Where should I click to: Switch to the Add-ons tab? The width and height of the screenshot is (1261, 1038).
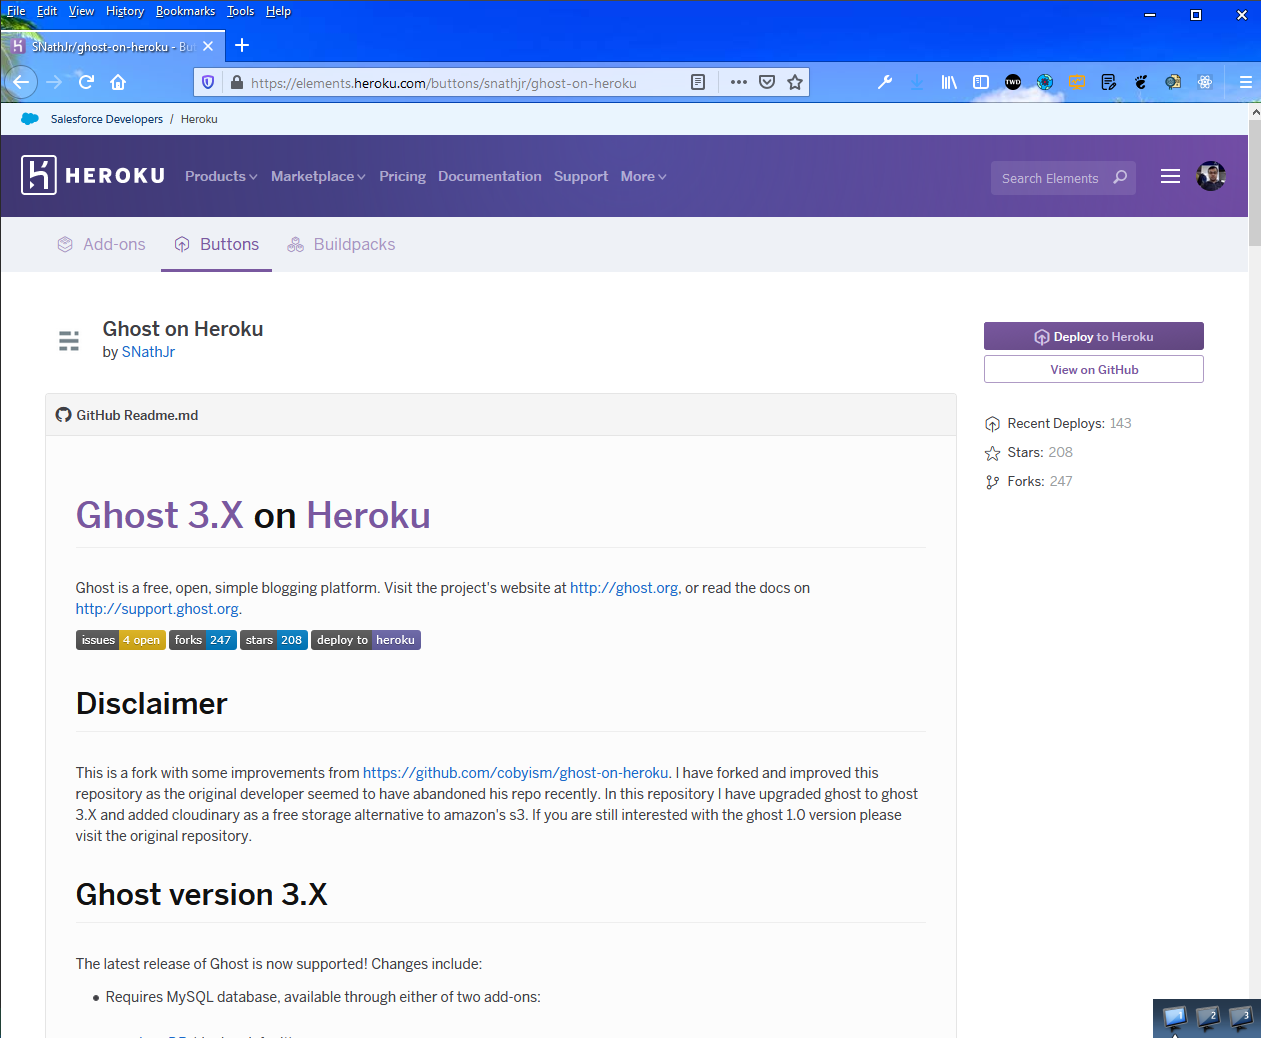(x=101, y=244)
